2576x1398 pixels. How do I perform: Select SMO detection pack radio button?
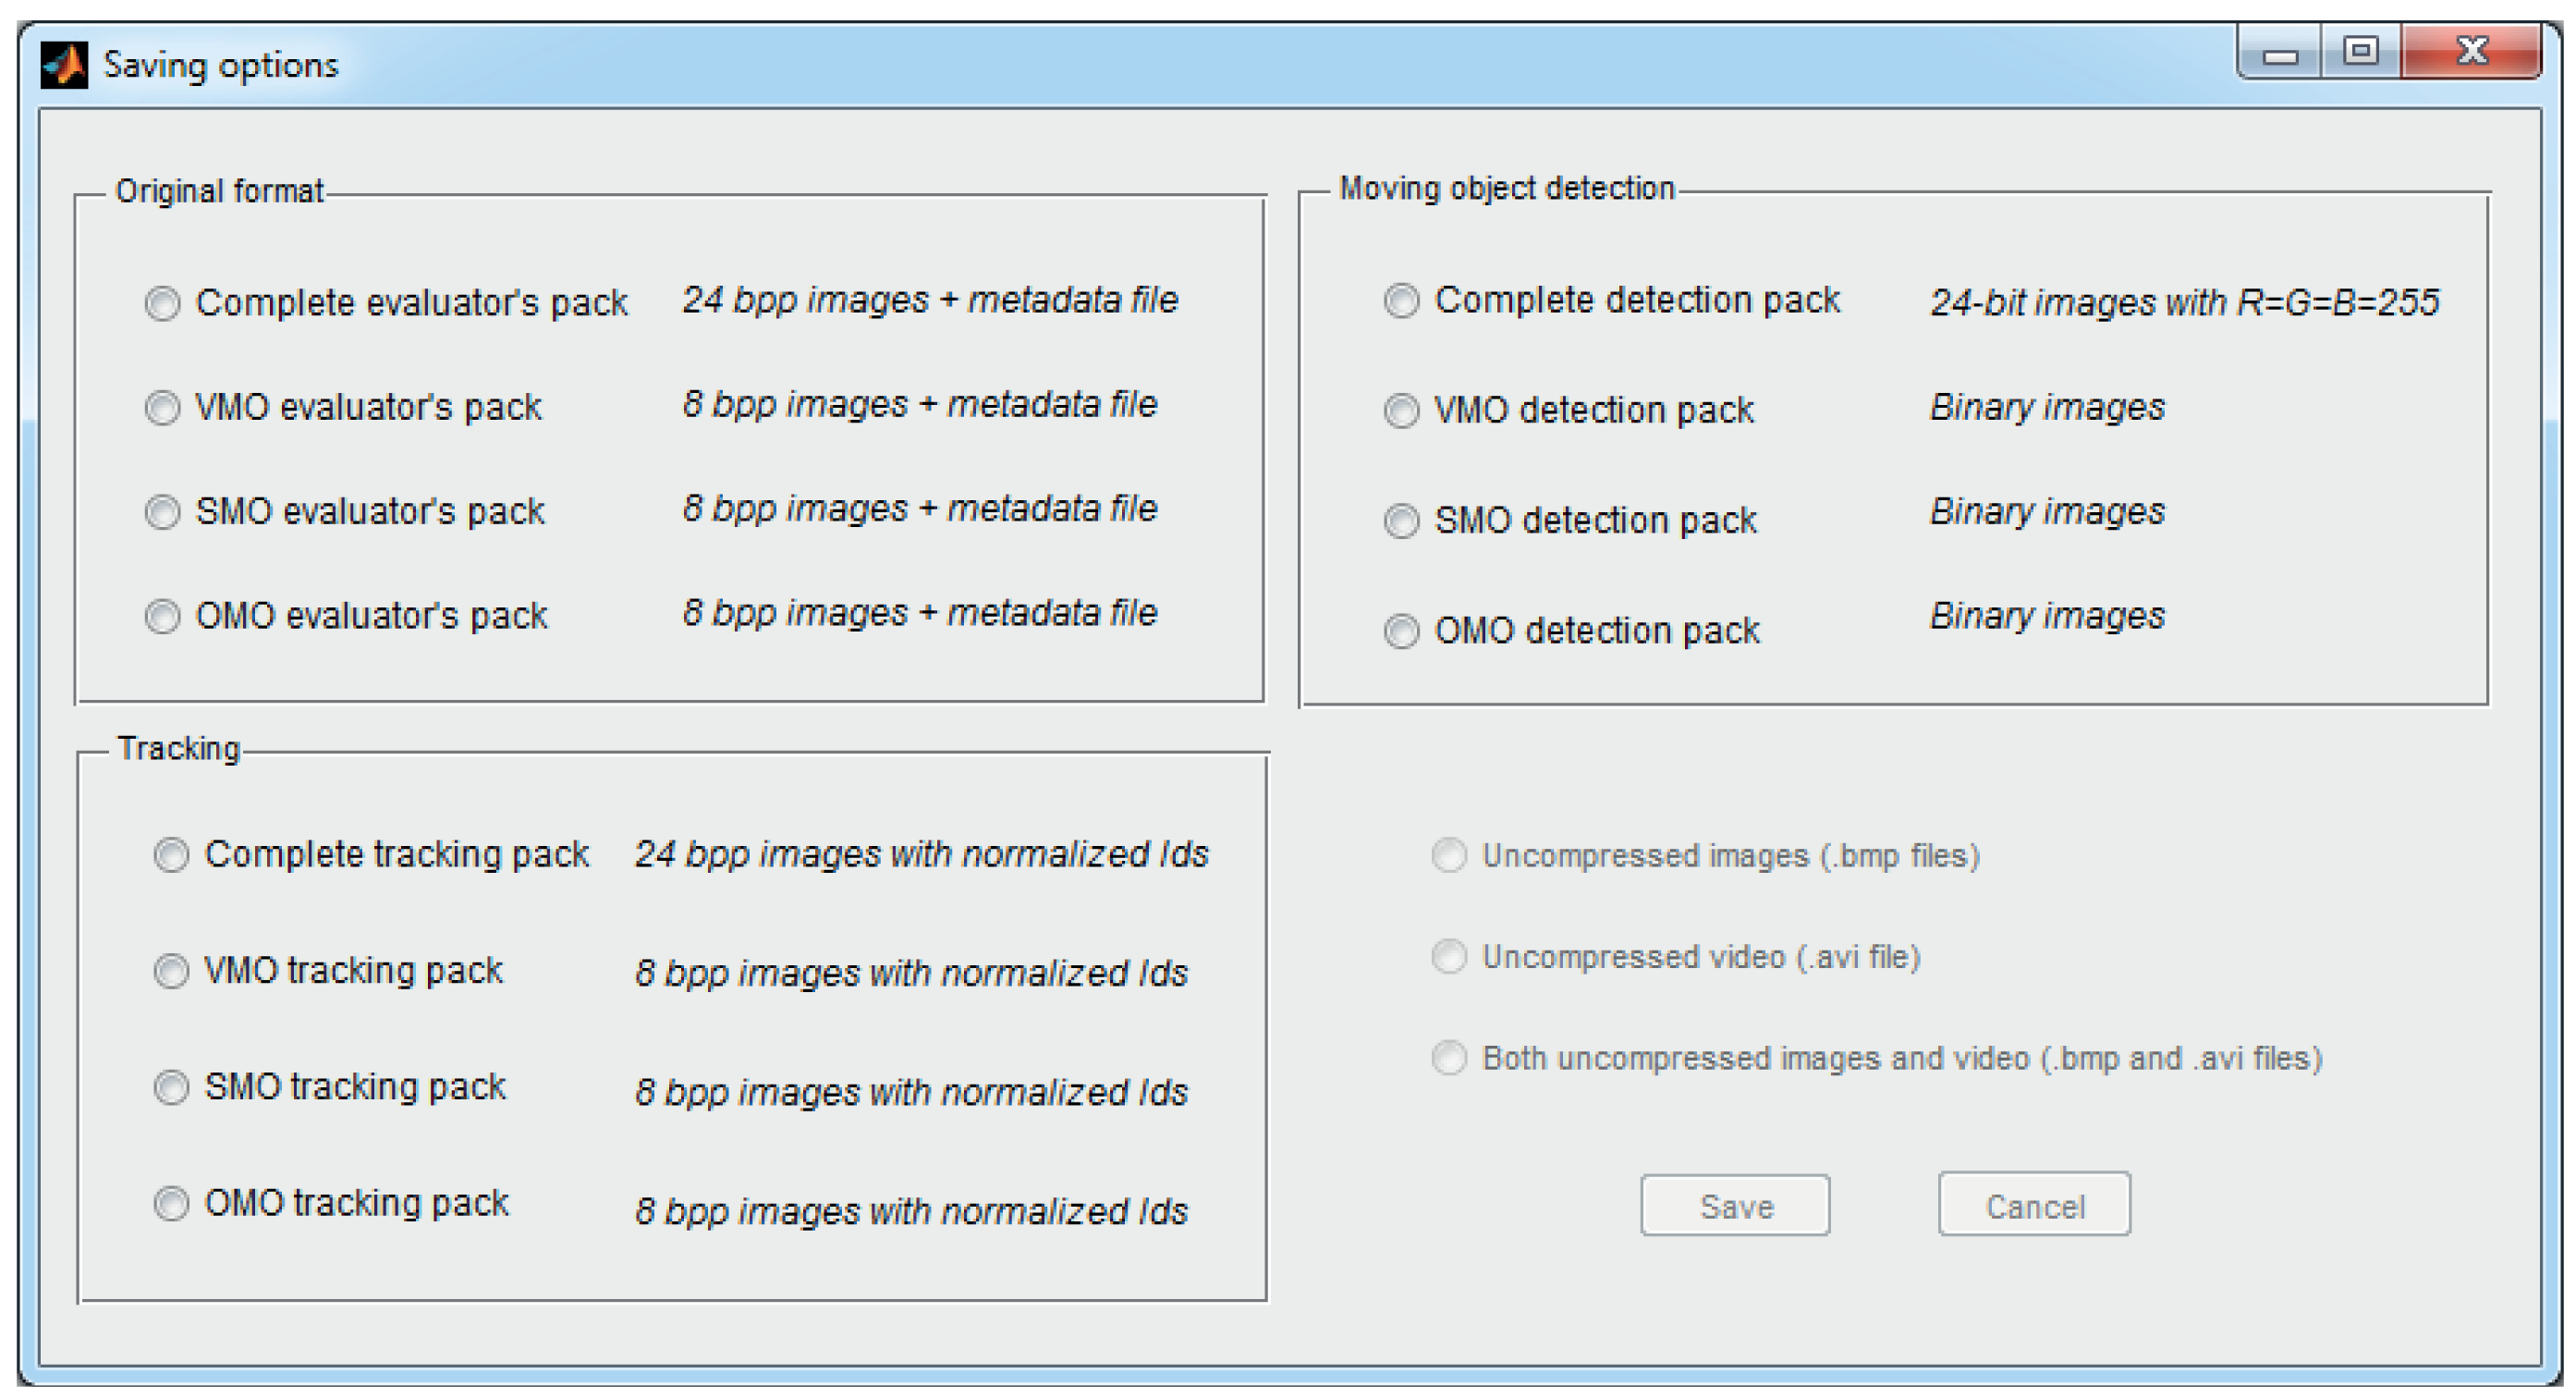click(1401, 521)
